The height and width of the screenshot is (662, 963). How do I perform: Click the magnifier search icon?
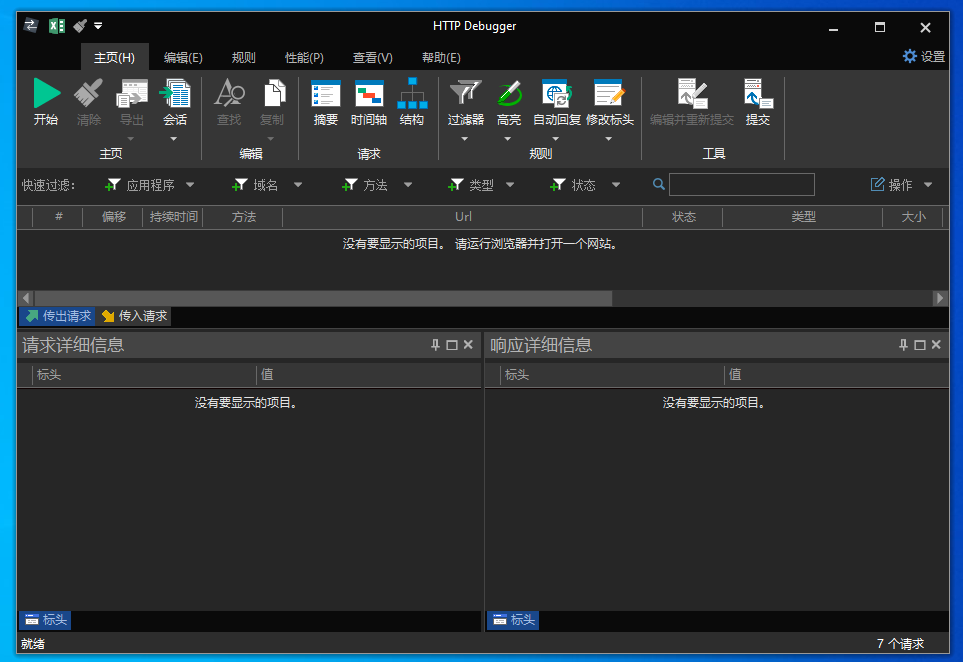pyautogui.click(x=658, y=184)
